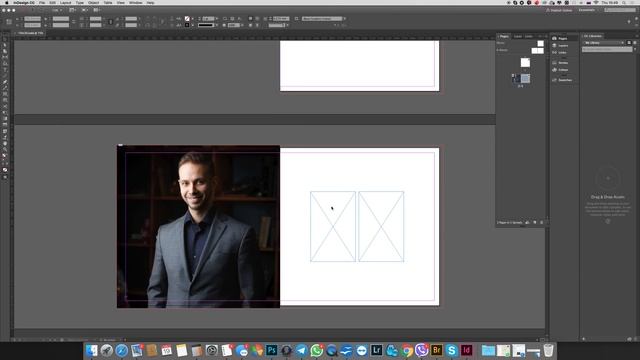Image resolution: width=640 pixels, height=360 pixels.
Task: Open the Window menu
Action: click(136, 2)
